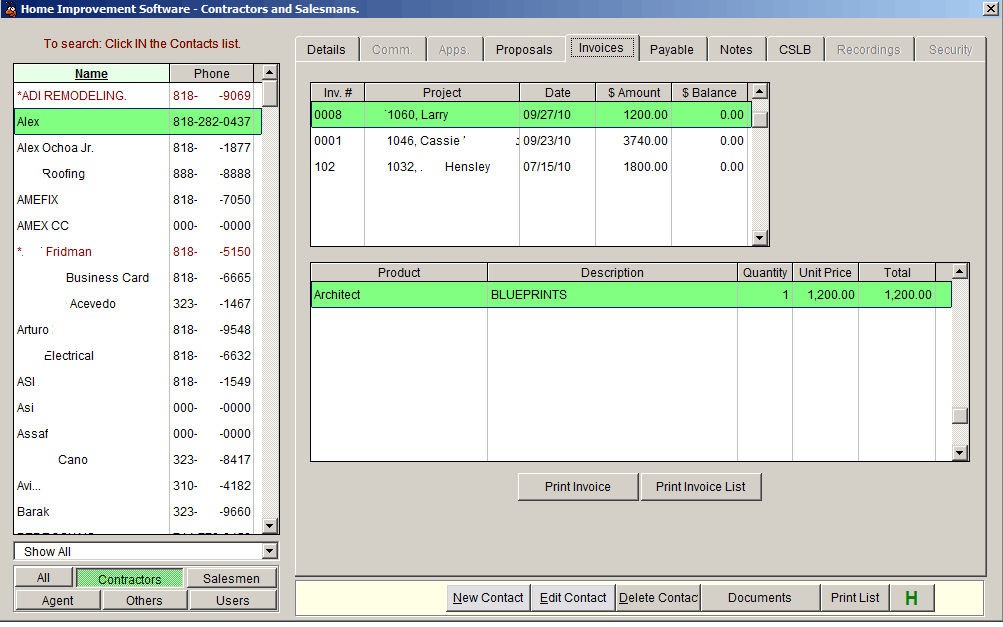Select invoice 102 for Hensley
This screenshot has width=1003, height=627.
[x=530, y=167]
